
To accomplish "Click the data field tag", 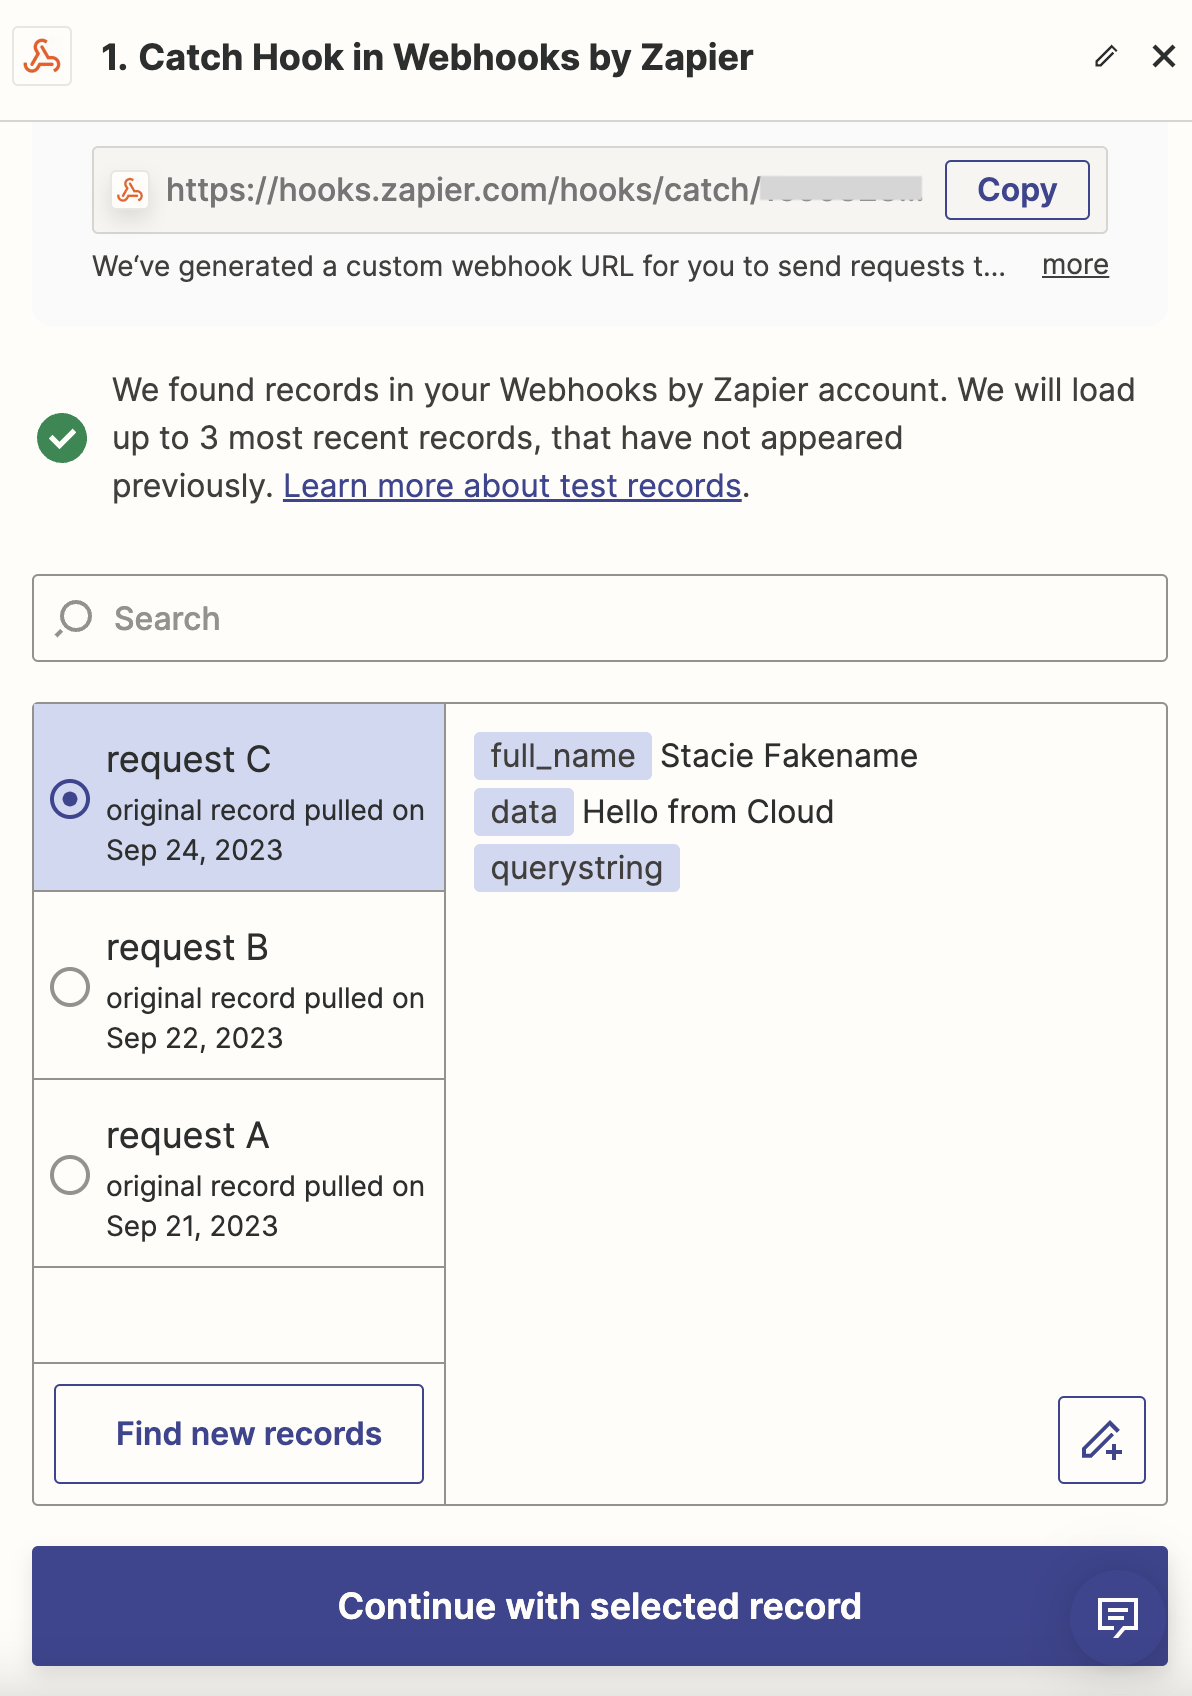I will (523, 812).
